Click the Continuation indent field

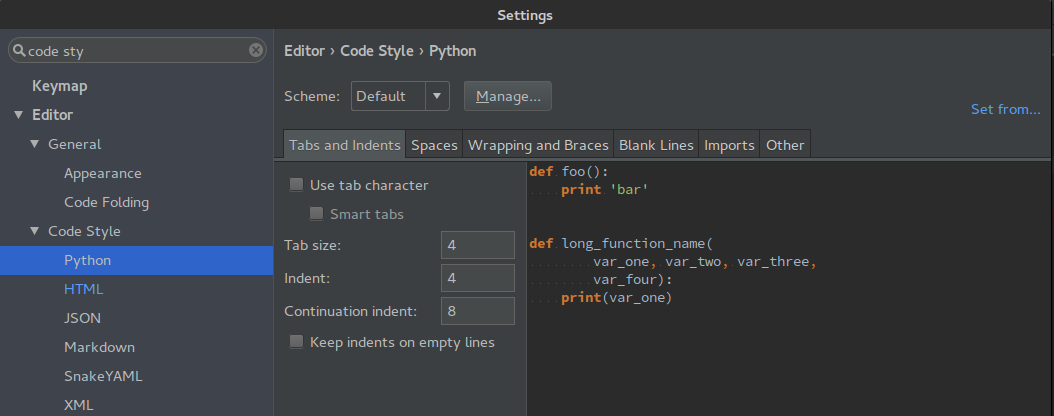[x=478, y=311]
